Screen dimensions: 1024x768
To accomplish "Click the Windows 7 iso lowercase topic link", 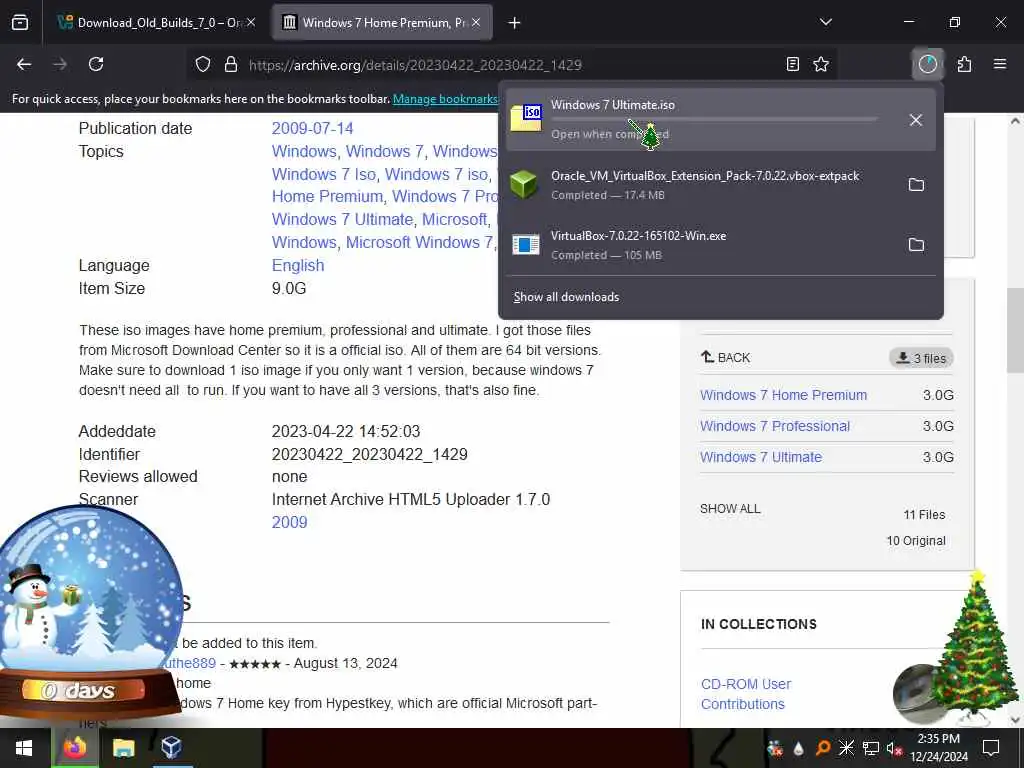I will click(x=436, y=175).
